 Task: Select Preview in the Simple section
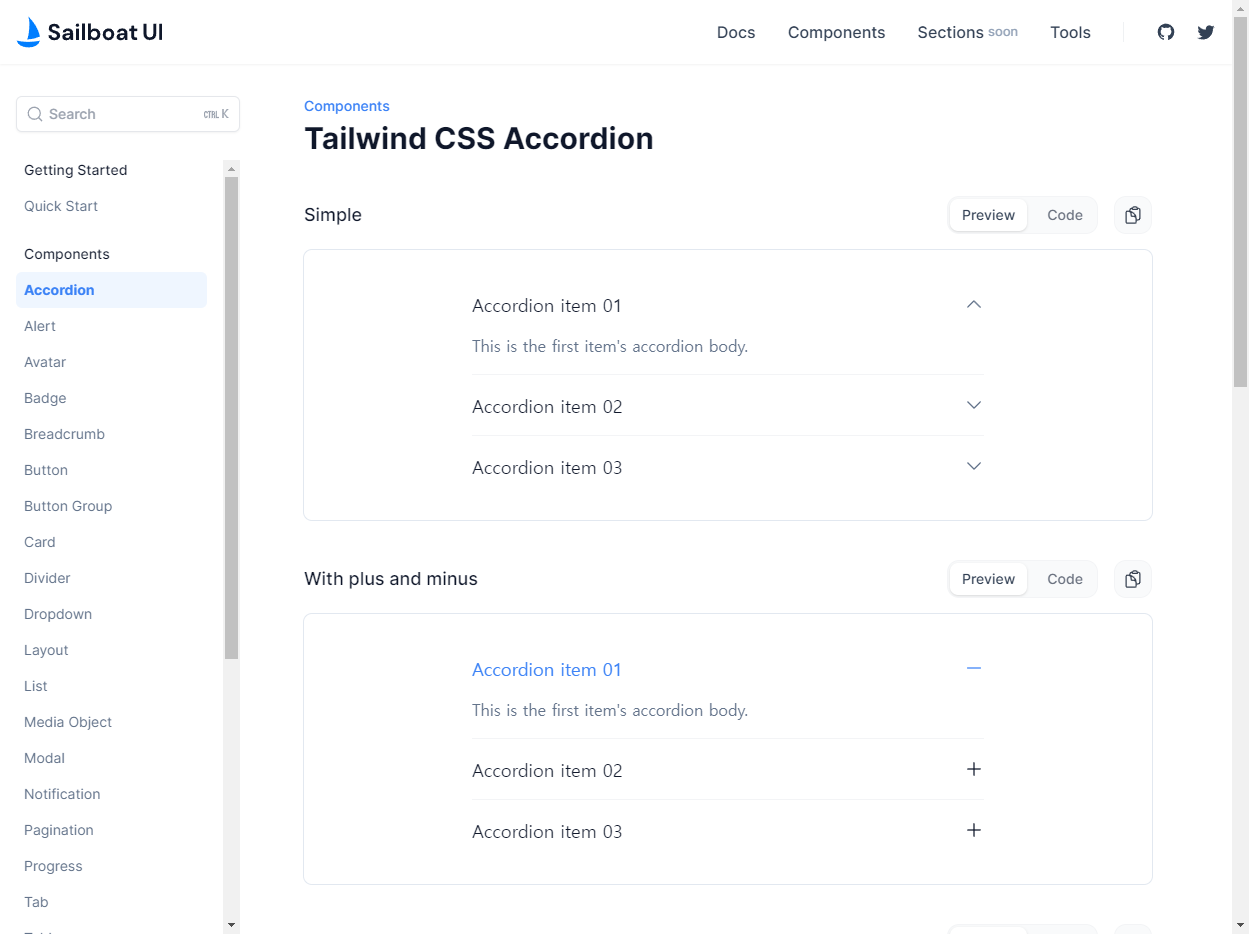click(988, 215)
